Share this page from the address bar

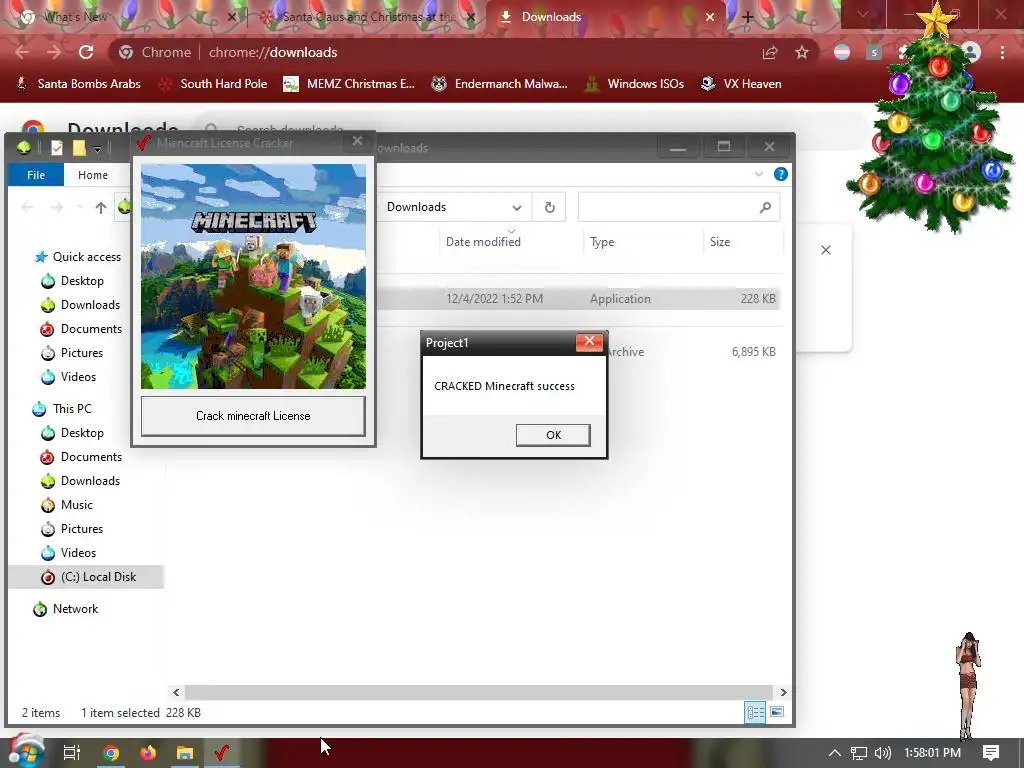tap(770, 52)
